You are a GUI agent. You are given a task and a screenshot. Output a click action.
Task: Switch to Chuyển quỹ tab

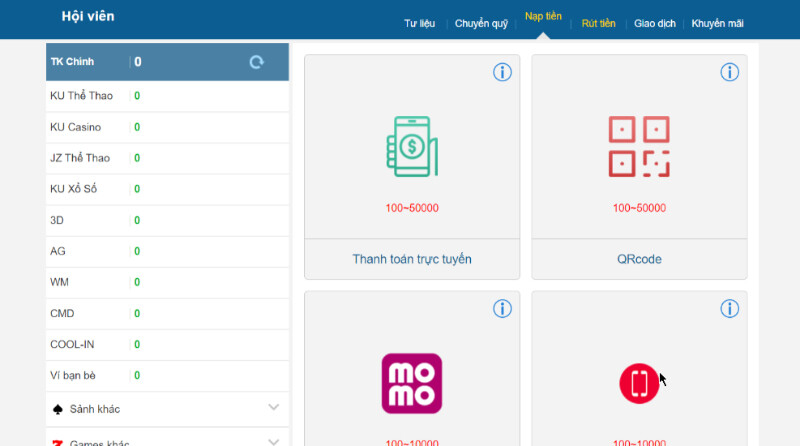click(x=481, y=23)
